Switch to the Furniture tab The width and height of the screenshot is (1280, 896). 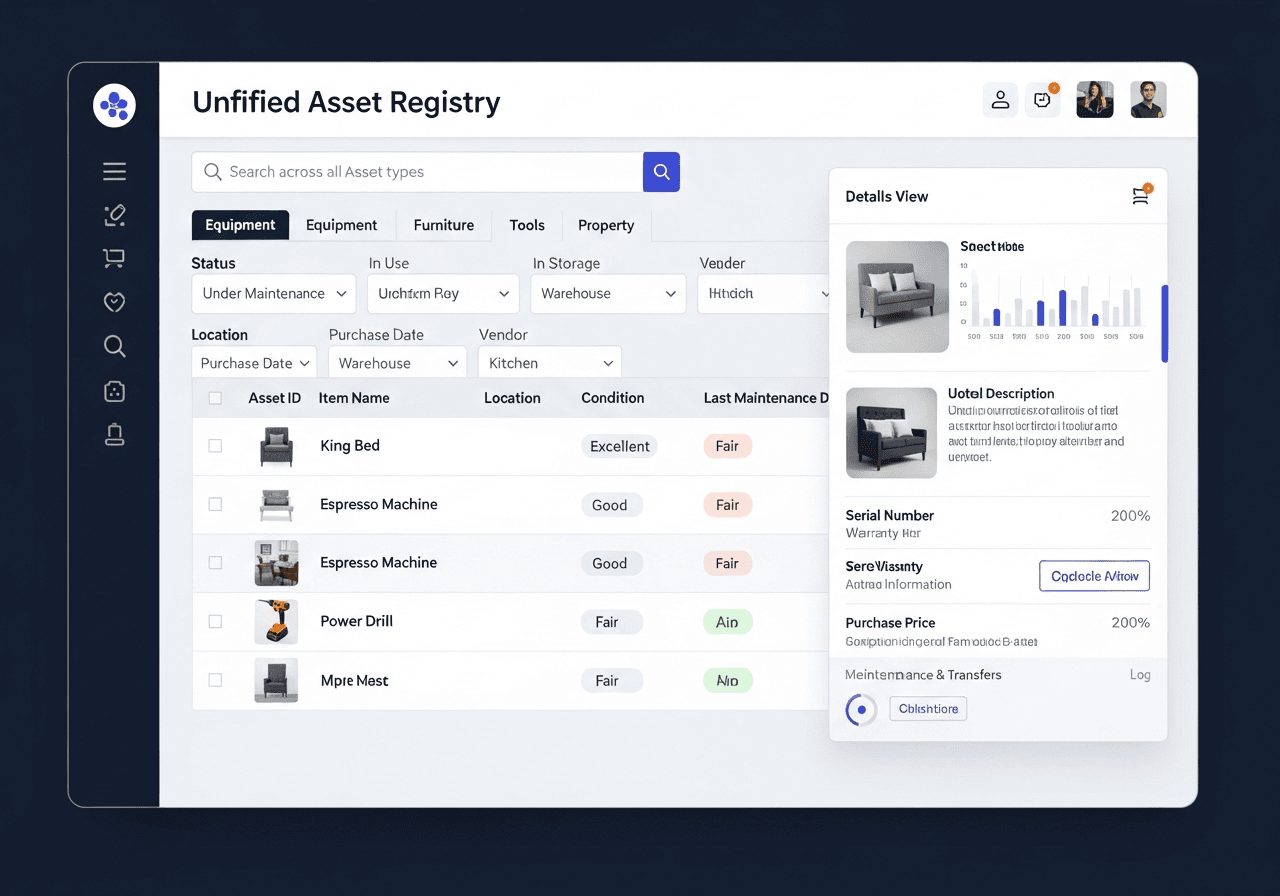(443, 225)
